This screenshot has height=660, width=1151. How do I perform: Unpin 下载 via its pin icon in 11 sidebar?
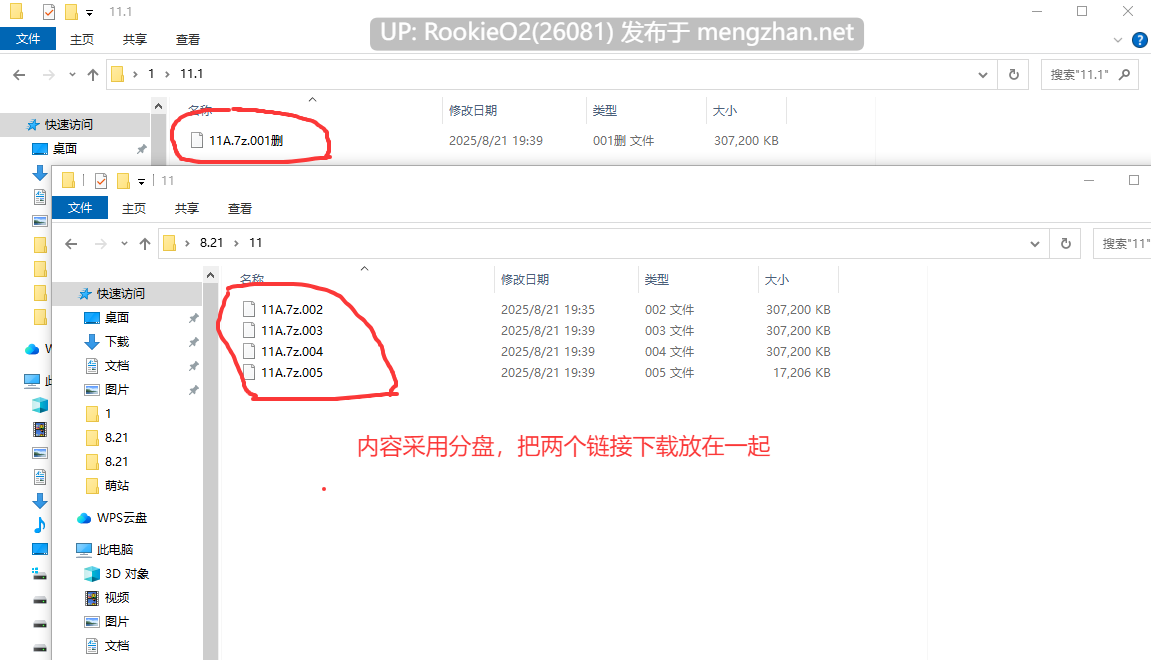[x=193, y=342]
